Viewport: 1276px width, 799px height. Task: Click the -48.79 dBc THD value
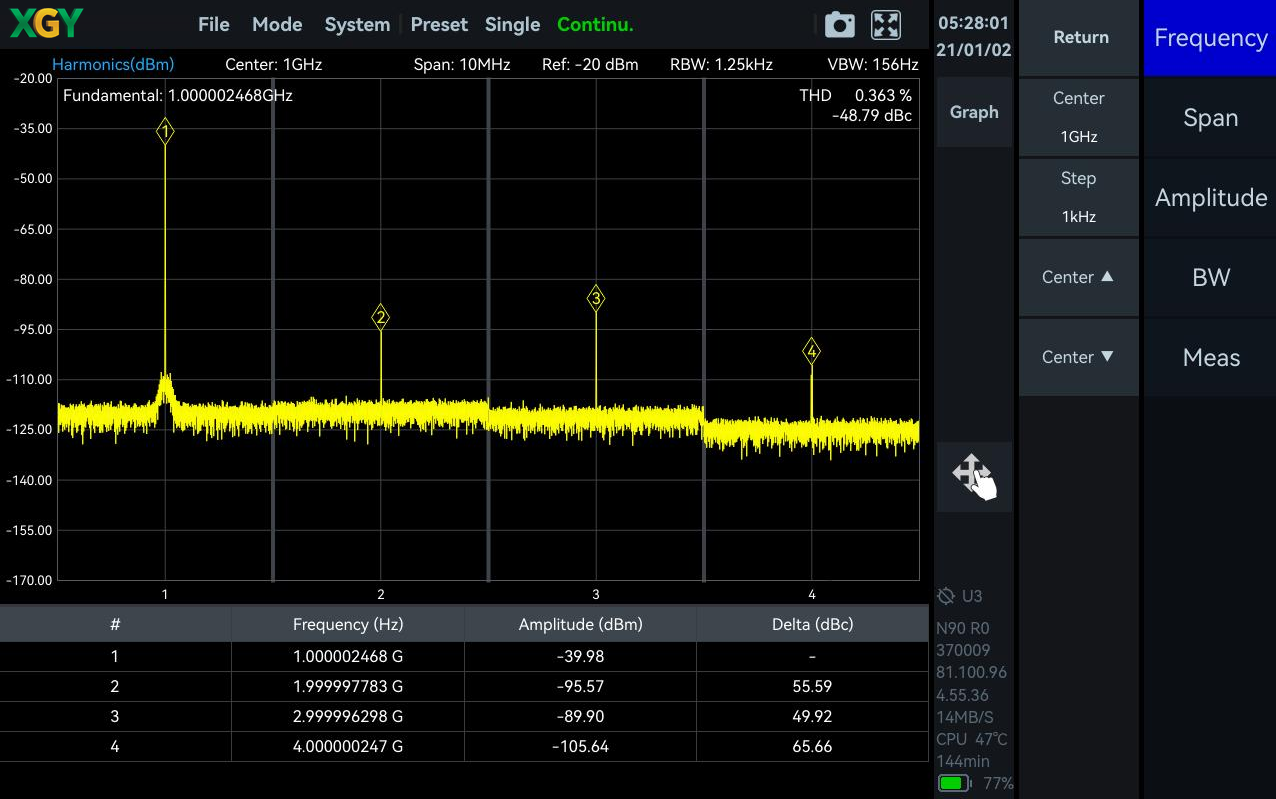[x=872, y=116]
